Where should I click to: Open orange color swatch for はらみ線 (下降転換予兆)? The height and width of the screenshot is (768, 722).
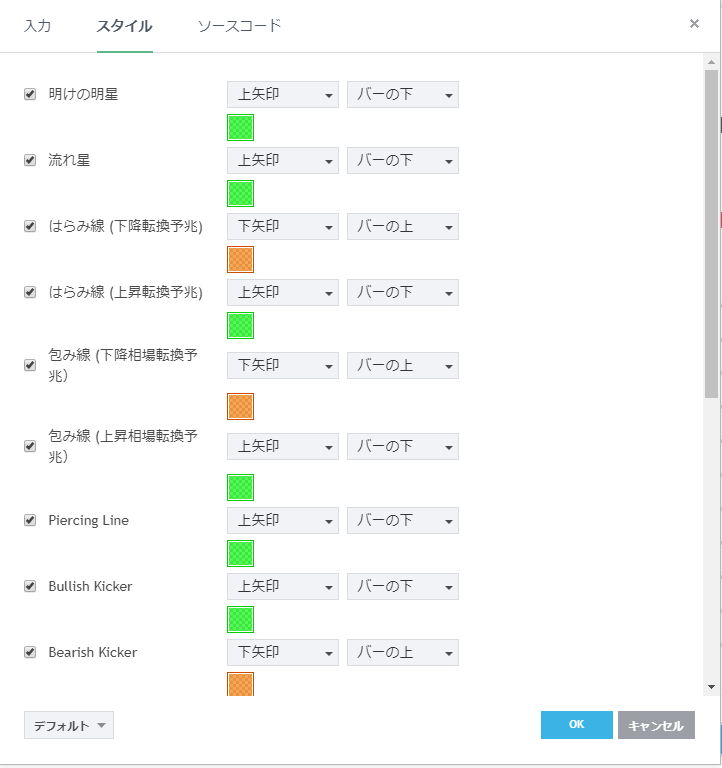tap(241, 260)
